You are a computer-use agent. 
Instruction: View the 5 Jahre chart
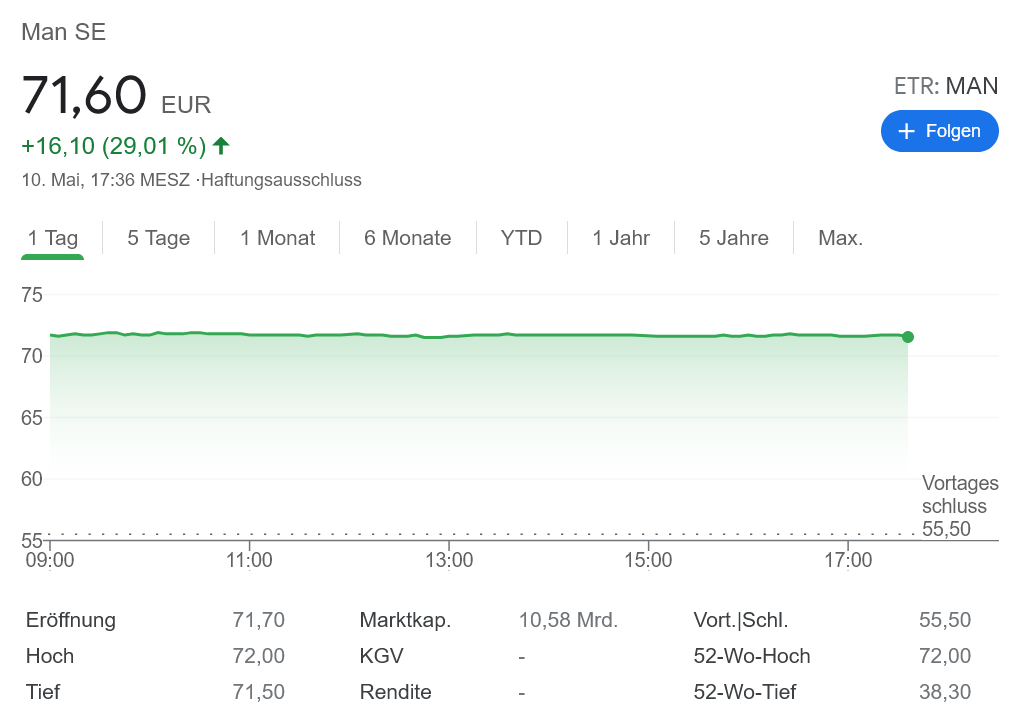(733, 238)
